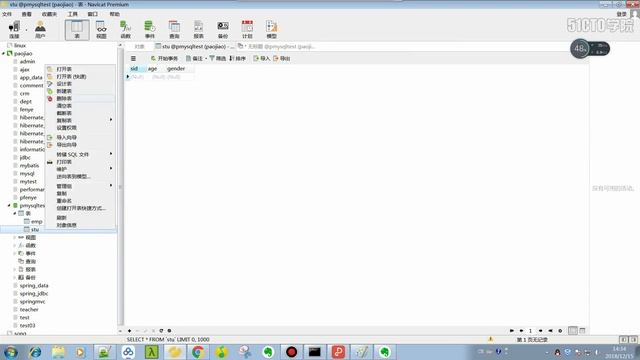Click the Windows Start button
This screenshot has height=360, width=640.
(11, 352)
